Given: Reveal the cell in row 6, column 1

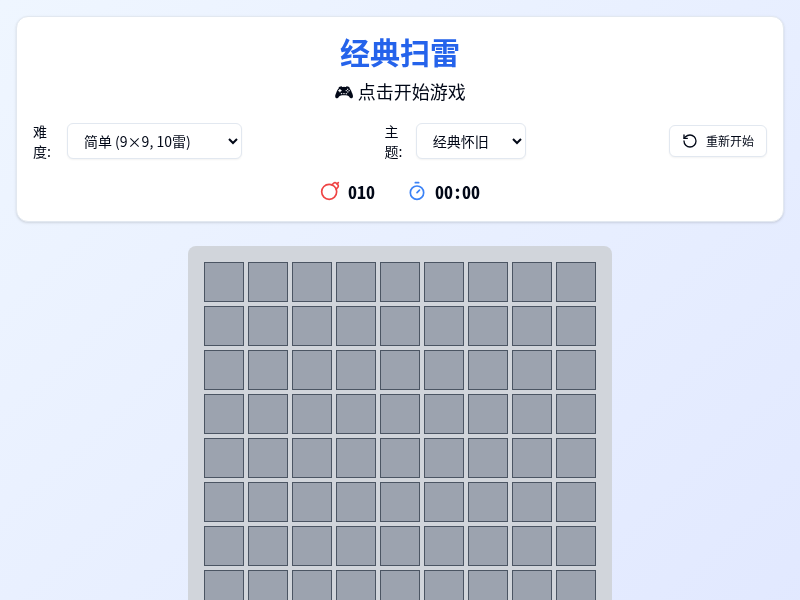Looking at the screenshot, I should 224,502.
